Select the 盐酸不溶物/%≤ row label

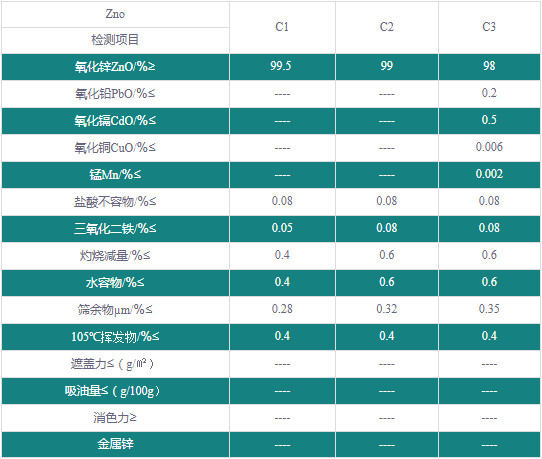click(x=115, y=202)
